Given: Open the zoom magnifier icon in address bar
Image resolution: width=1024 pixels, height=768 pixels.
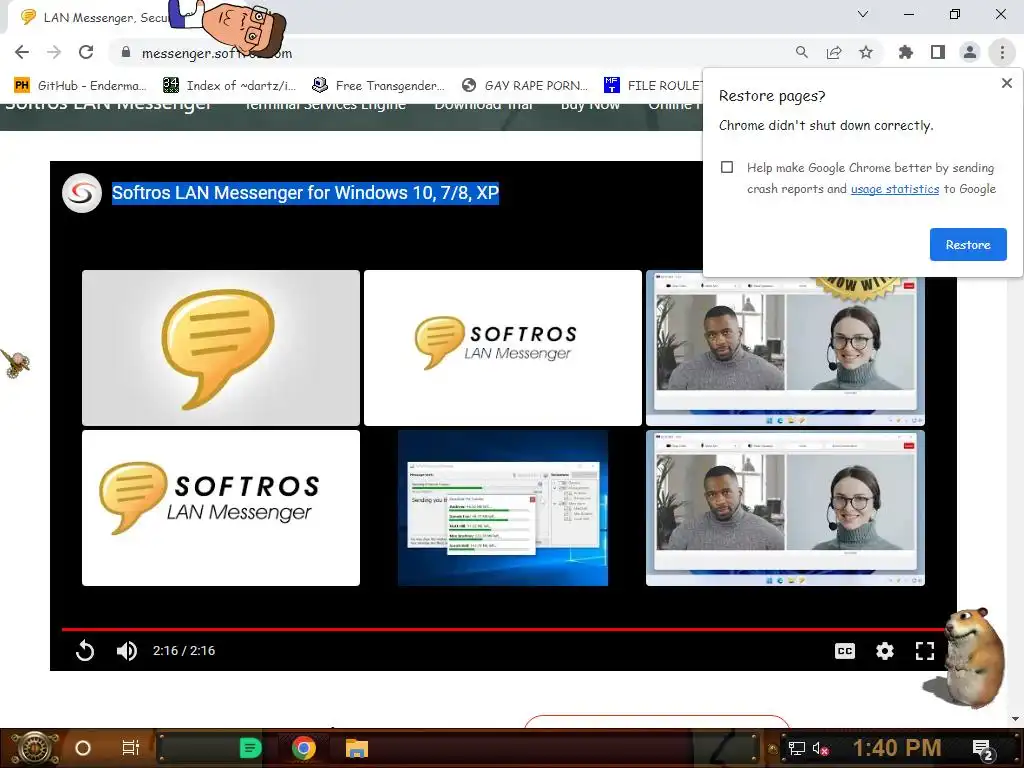Looking at the screenshot, I should [801, 52].
